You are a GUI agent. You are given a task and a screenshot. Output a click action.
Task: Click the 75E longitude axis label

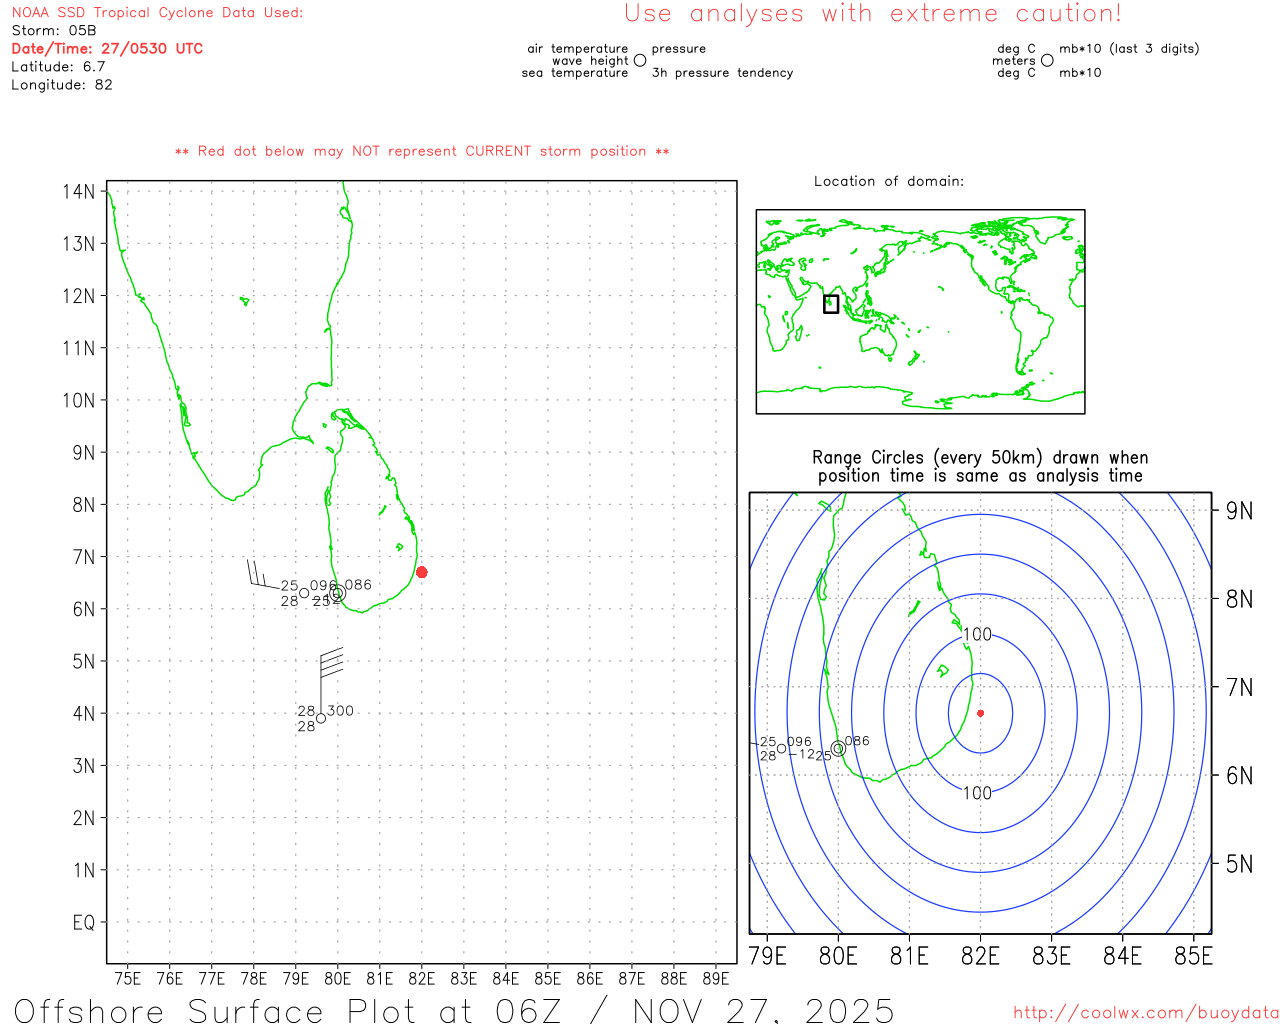128,978
